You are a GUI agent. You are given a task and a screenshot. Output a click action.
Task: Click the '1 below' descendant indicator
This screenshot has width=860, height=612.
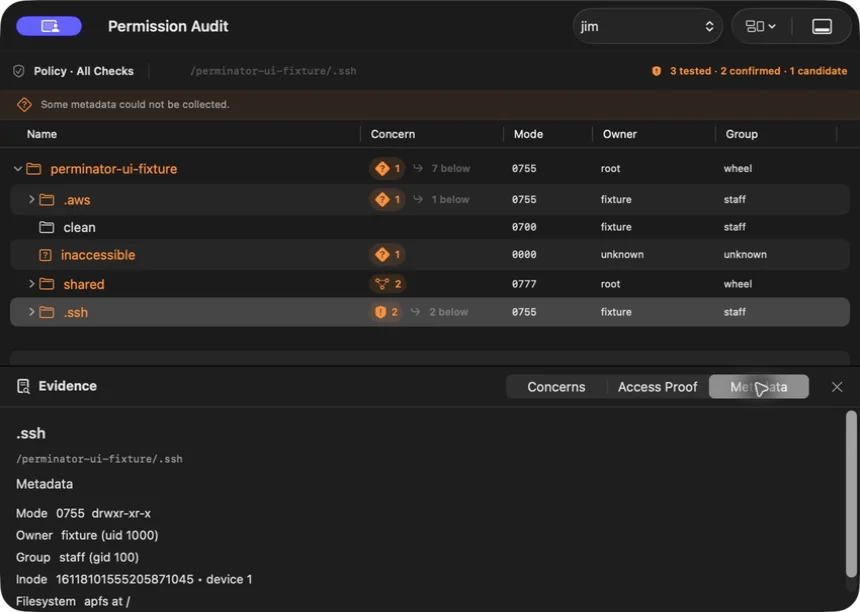tap(442, 199)
